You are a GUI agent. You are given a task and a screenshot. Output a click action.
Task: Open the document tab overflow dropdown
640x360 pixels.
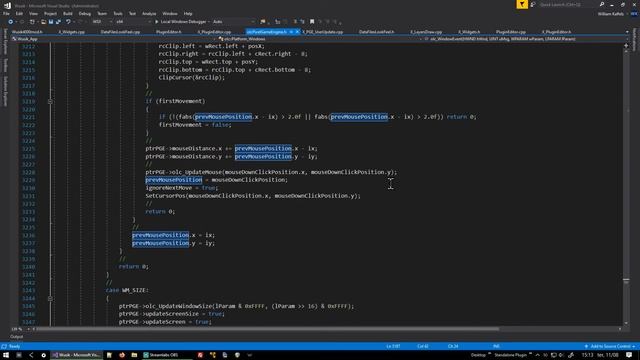[x=627, y=31]
